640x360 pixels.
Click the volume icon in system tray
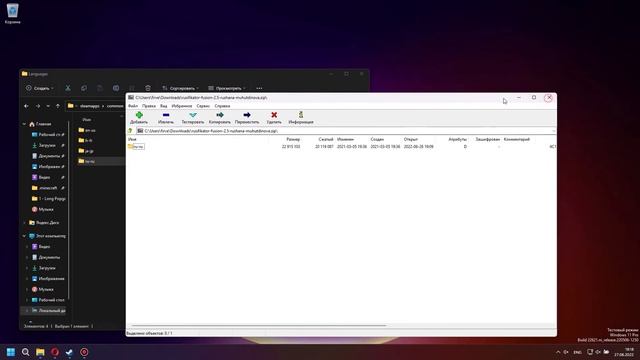point(598,352)
